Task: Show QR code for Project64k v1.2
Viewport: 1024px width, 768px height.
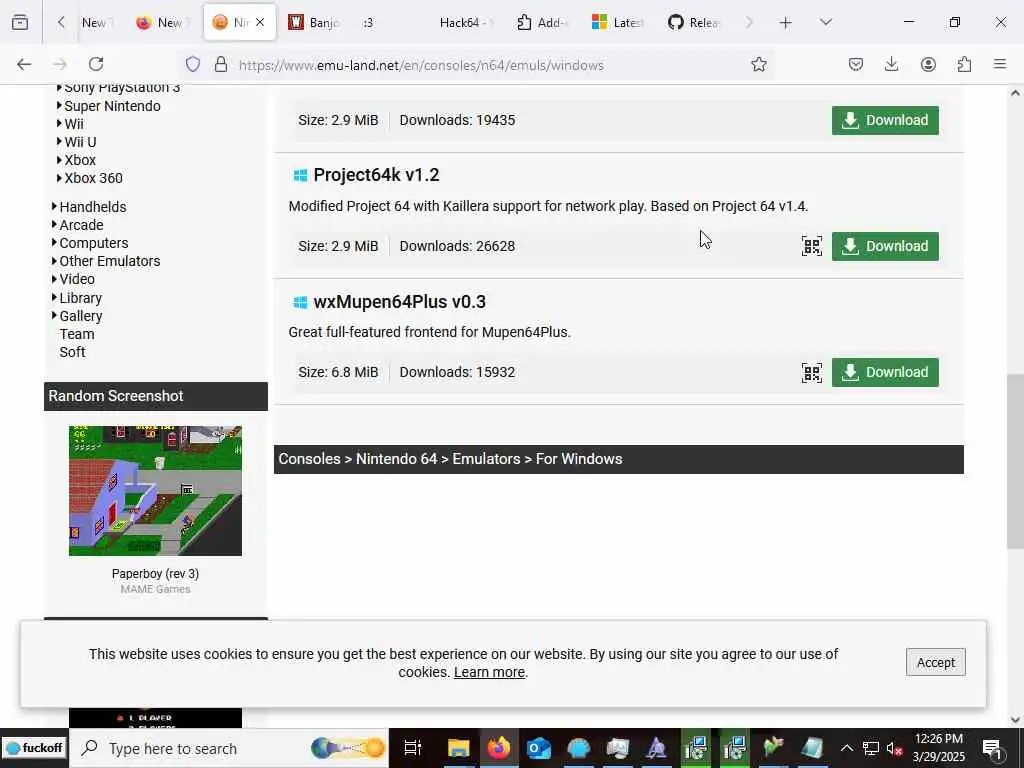Action: pyautogui.click(x=812, y=246)
